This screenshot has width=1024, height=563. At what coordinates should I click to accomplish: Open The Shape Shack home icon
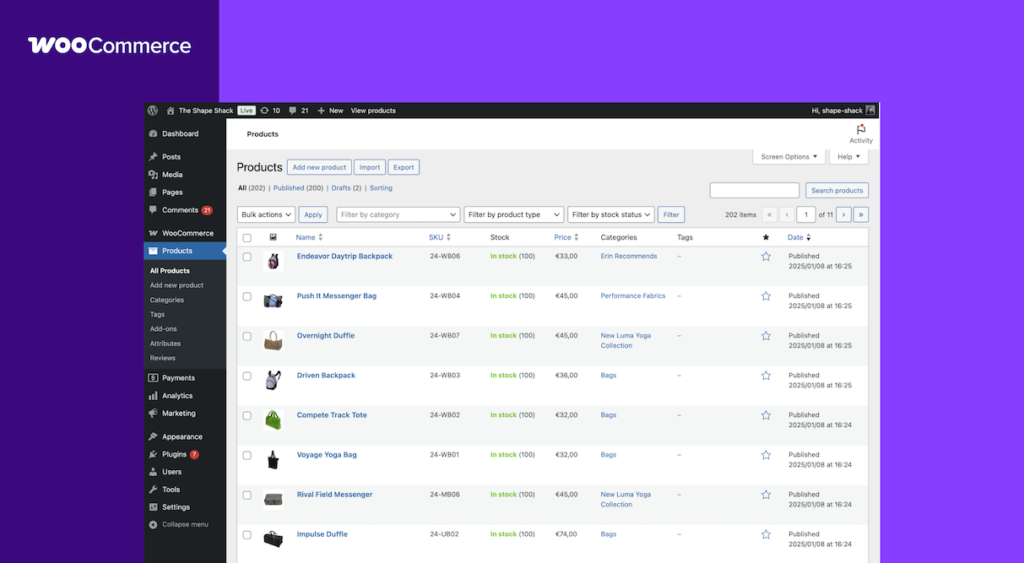(x=170, y=110)
